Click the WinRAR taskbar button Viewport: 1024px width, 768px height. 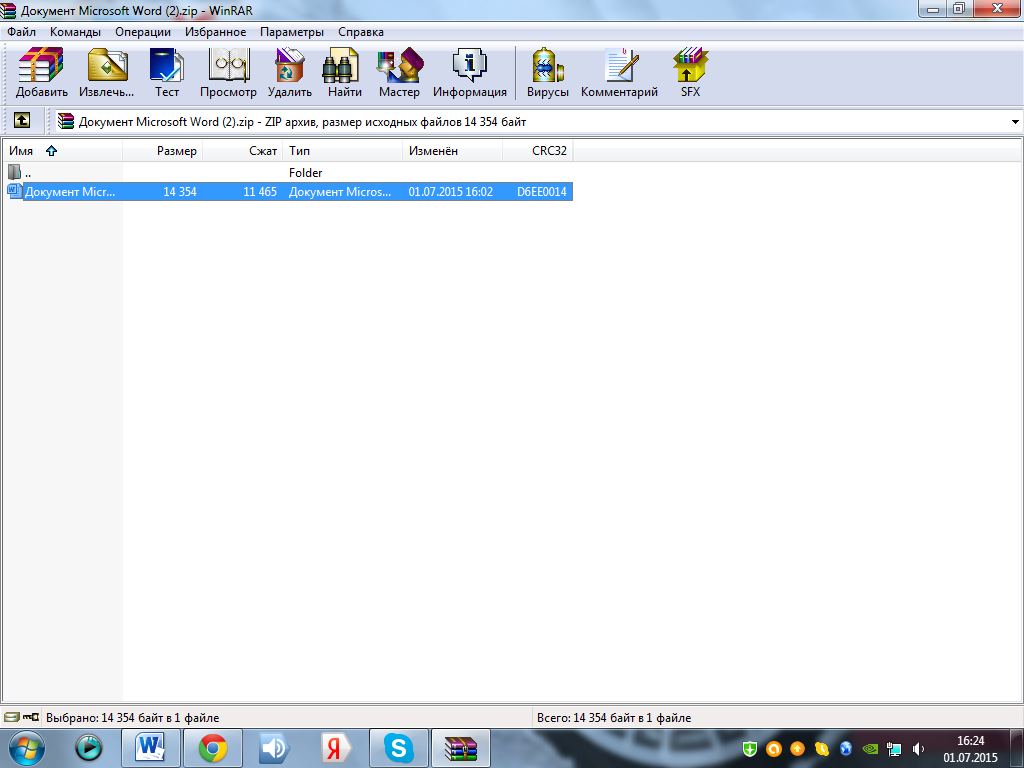click(x=461, y=748)
